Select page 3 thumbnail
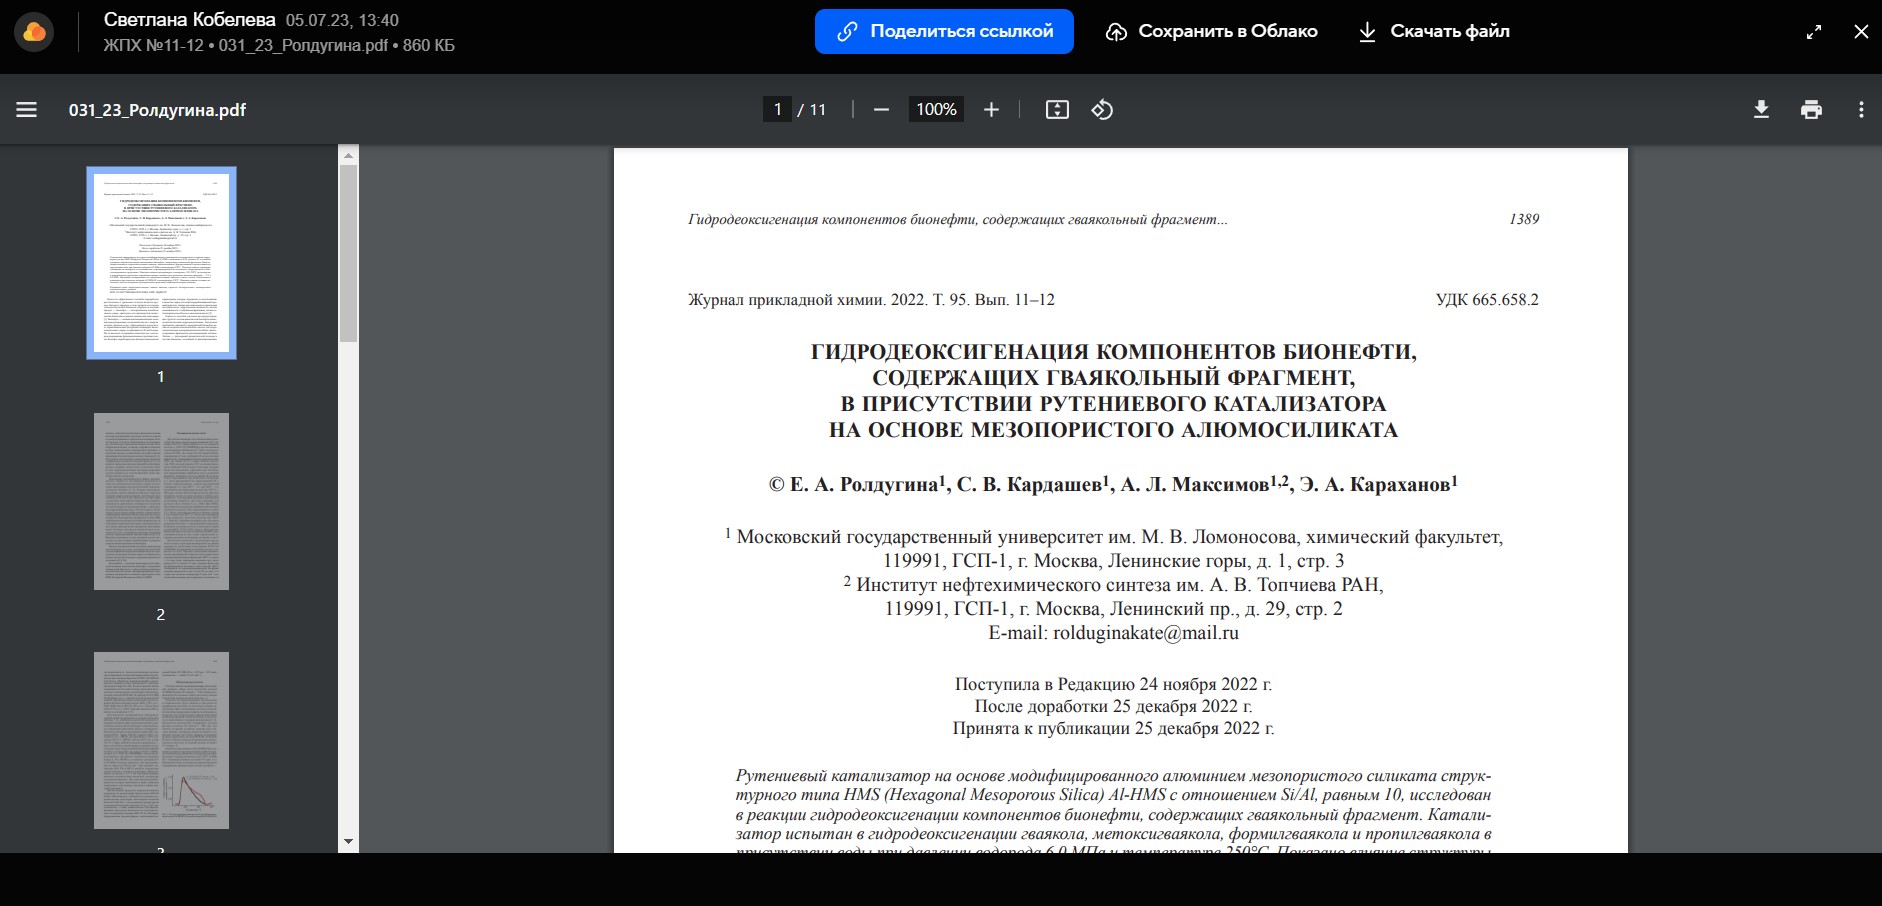This screenshot has height=906, width=1882. coord(161,740)
